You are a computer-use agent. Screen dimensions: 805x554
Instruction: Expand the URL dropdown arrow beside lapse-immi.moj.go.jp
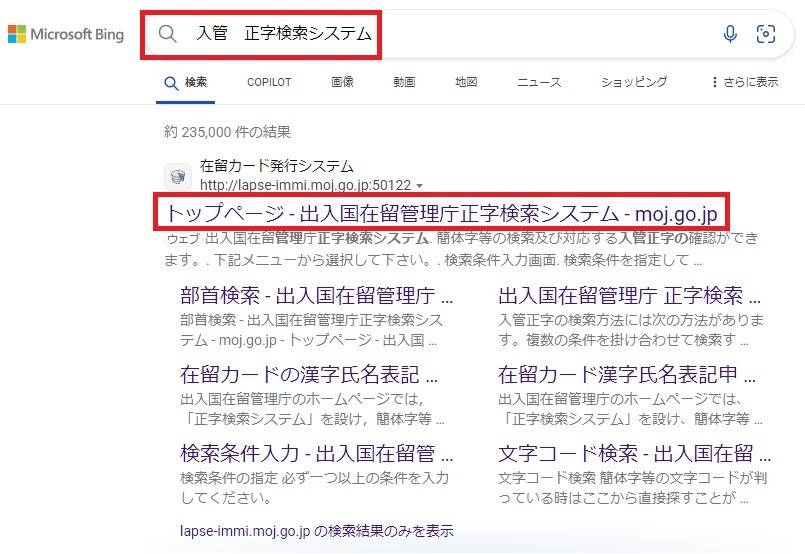(x=419, y=186)
